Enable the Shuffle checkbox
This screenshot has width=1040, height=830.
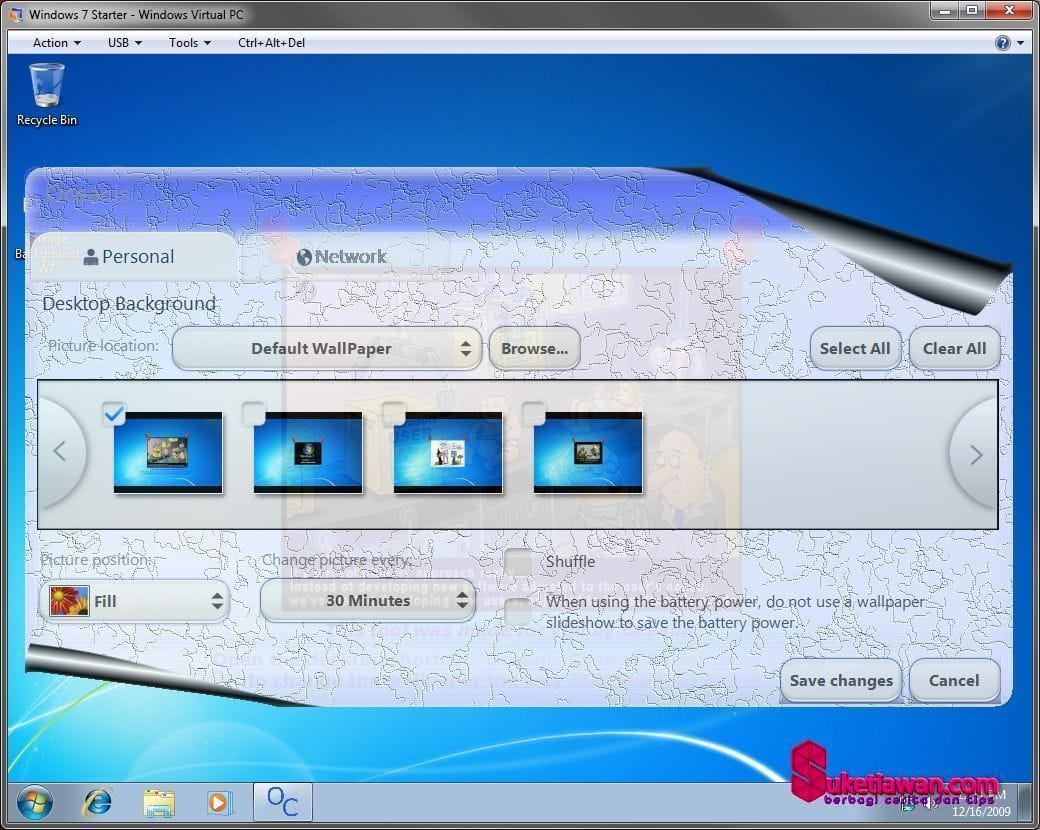(518, 562)
